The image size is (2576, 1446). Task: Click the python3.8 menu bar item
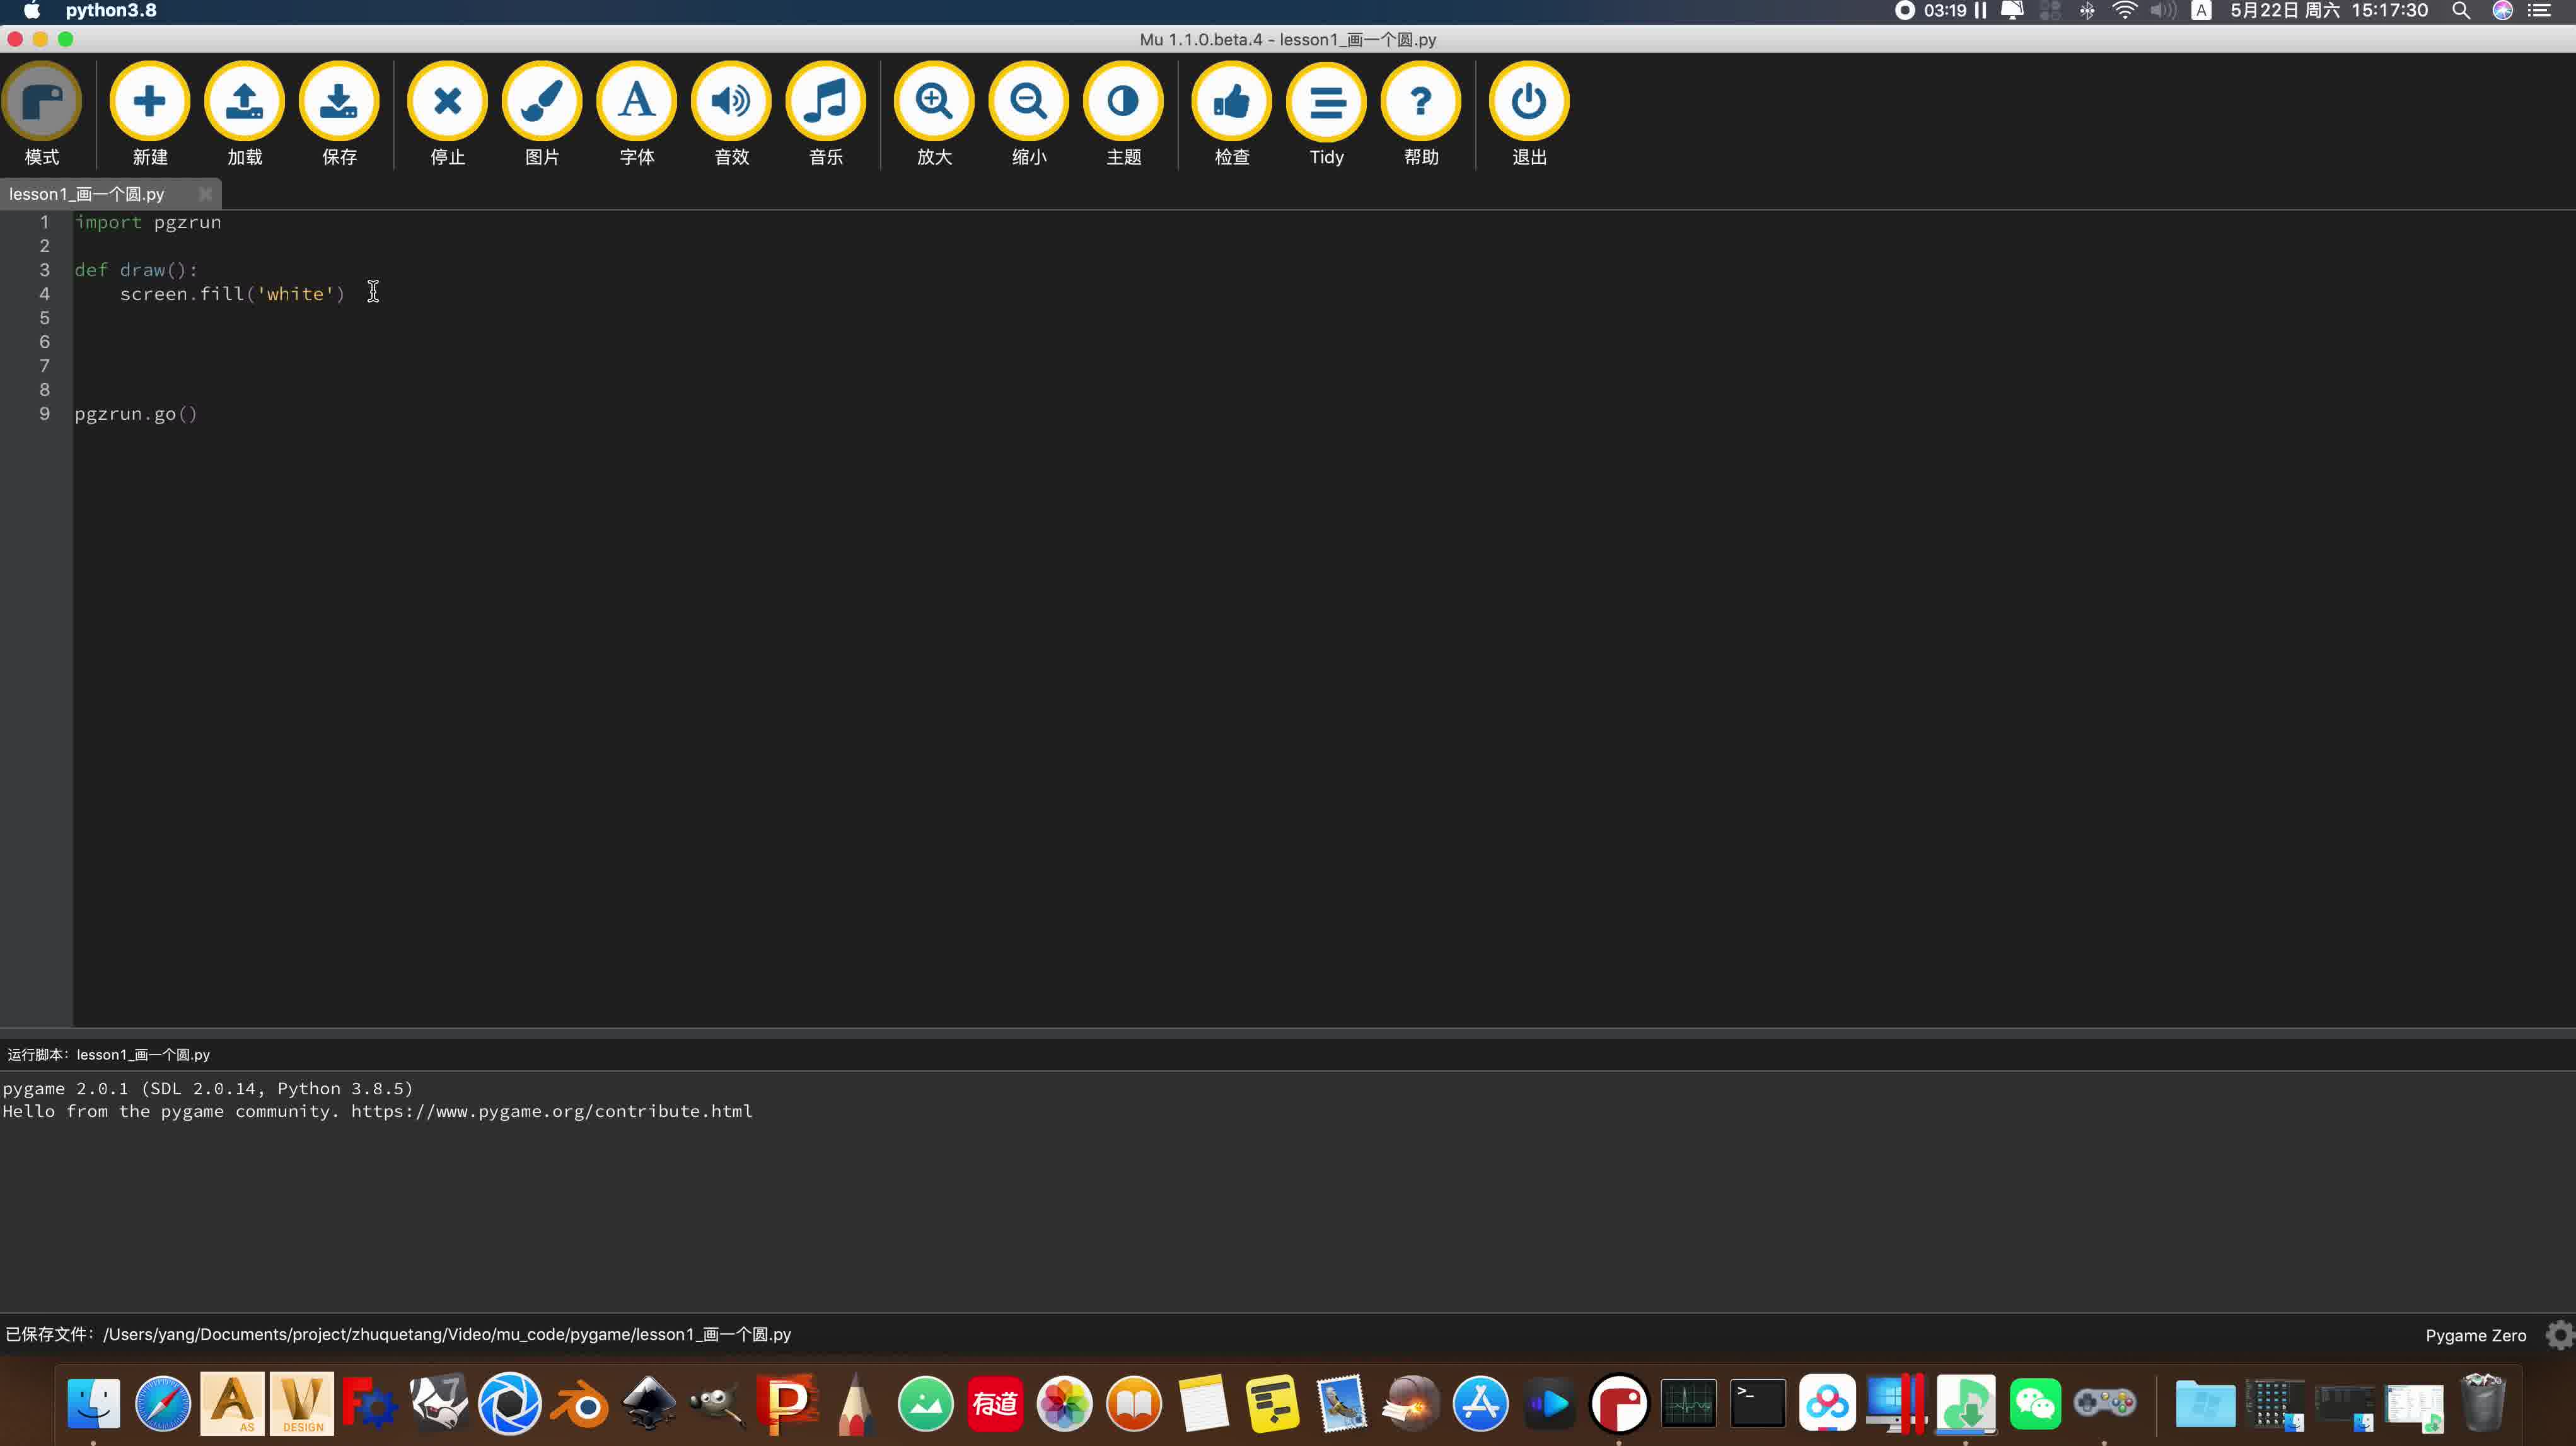[111, 11]
